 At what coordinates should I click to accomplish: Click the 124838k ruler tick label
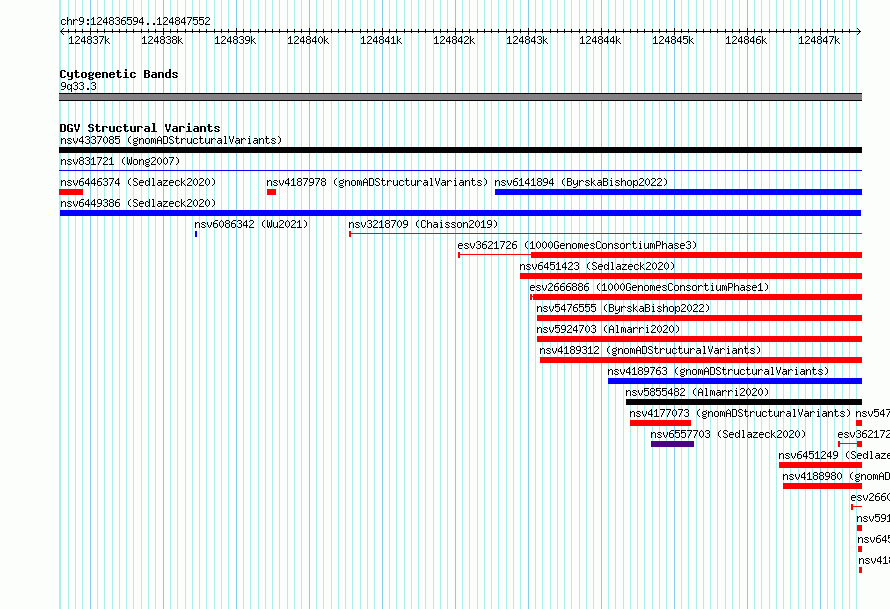point(162,40)
